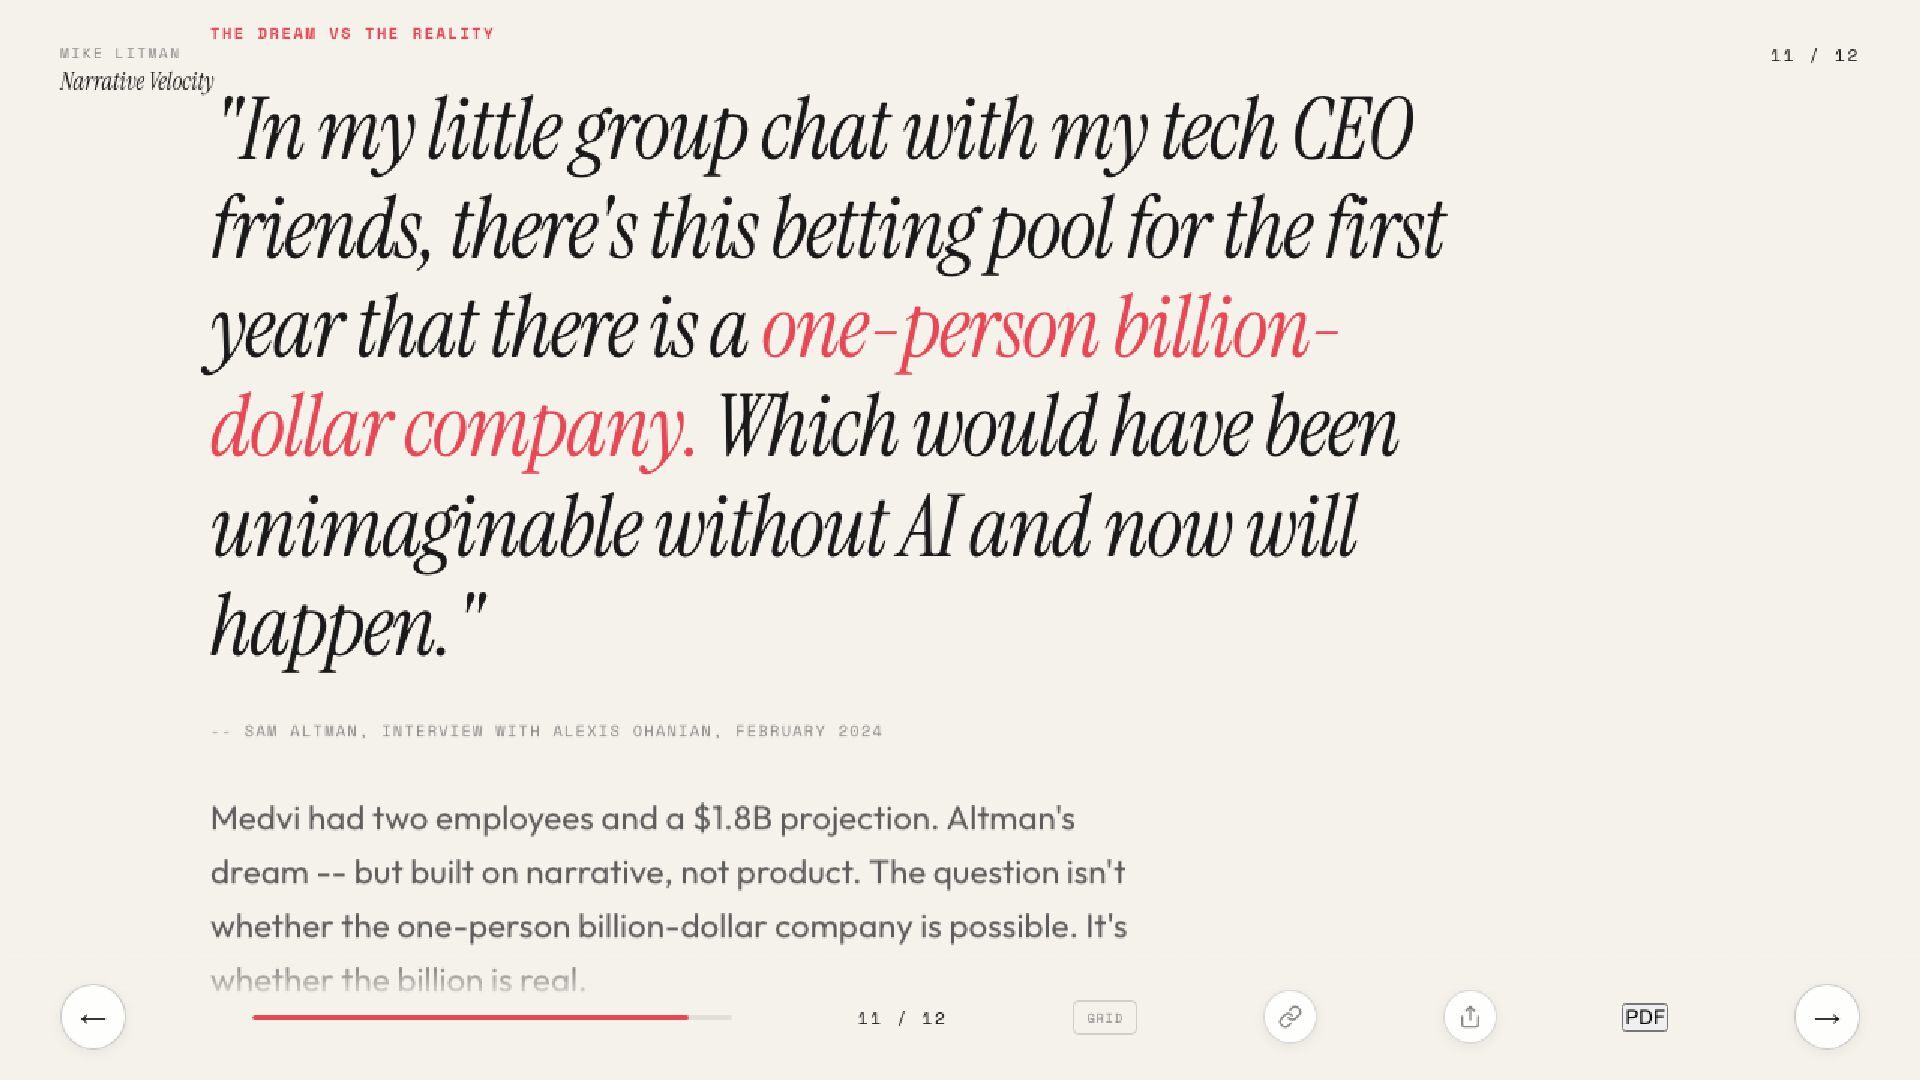Click the Sam Altman interview attribution line
Screen dimensions: 1920x1080
(x=547, y=731)
